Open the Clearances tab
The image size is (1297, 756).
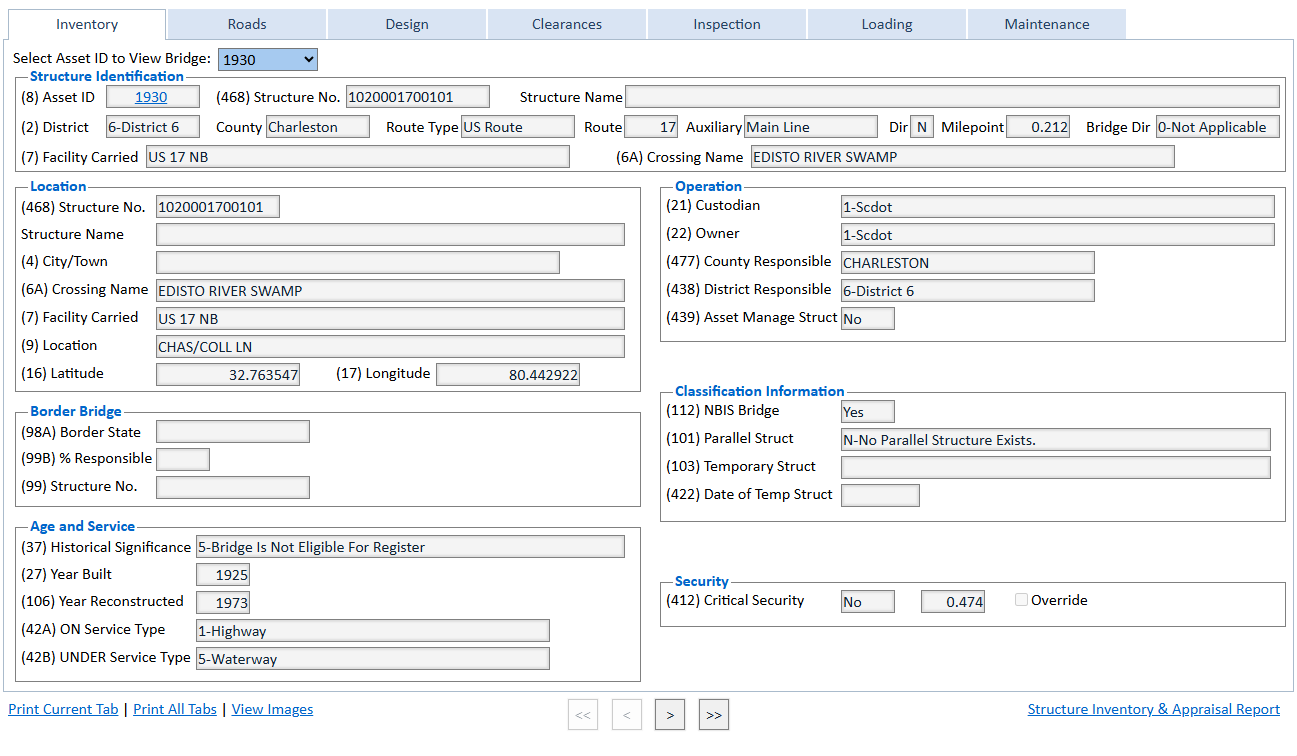point(567,24)
